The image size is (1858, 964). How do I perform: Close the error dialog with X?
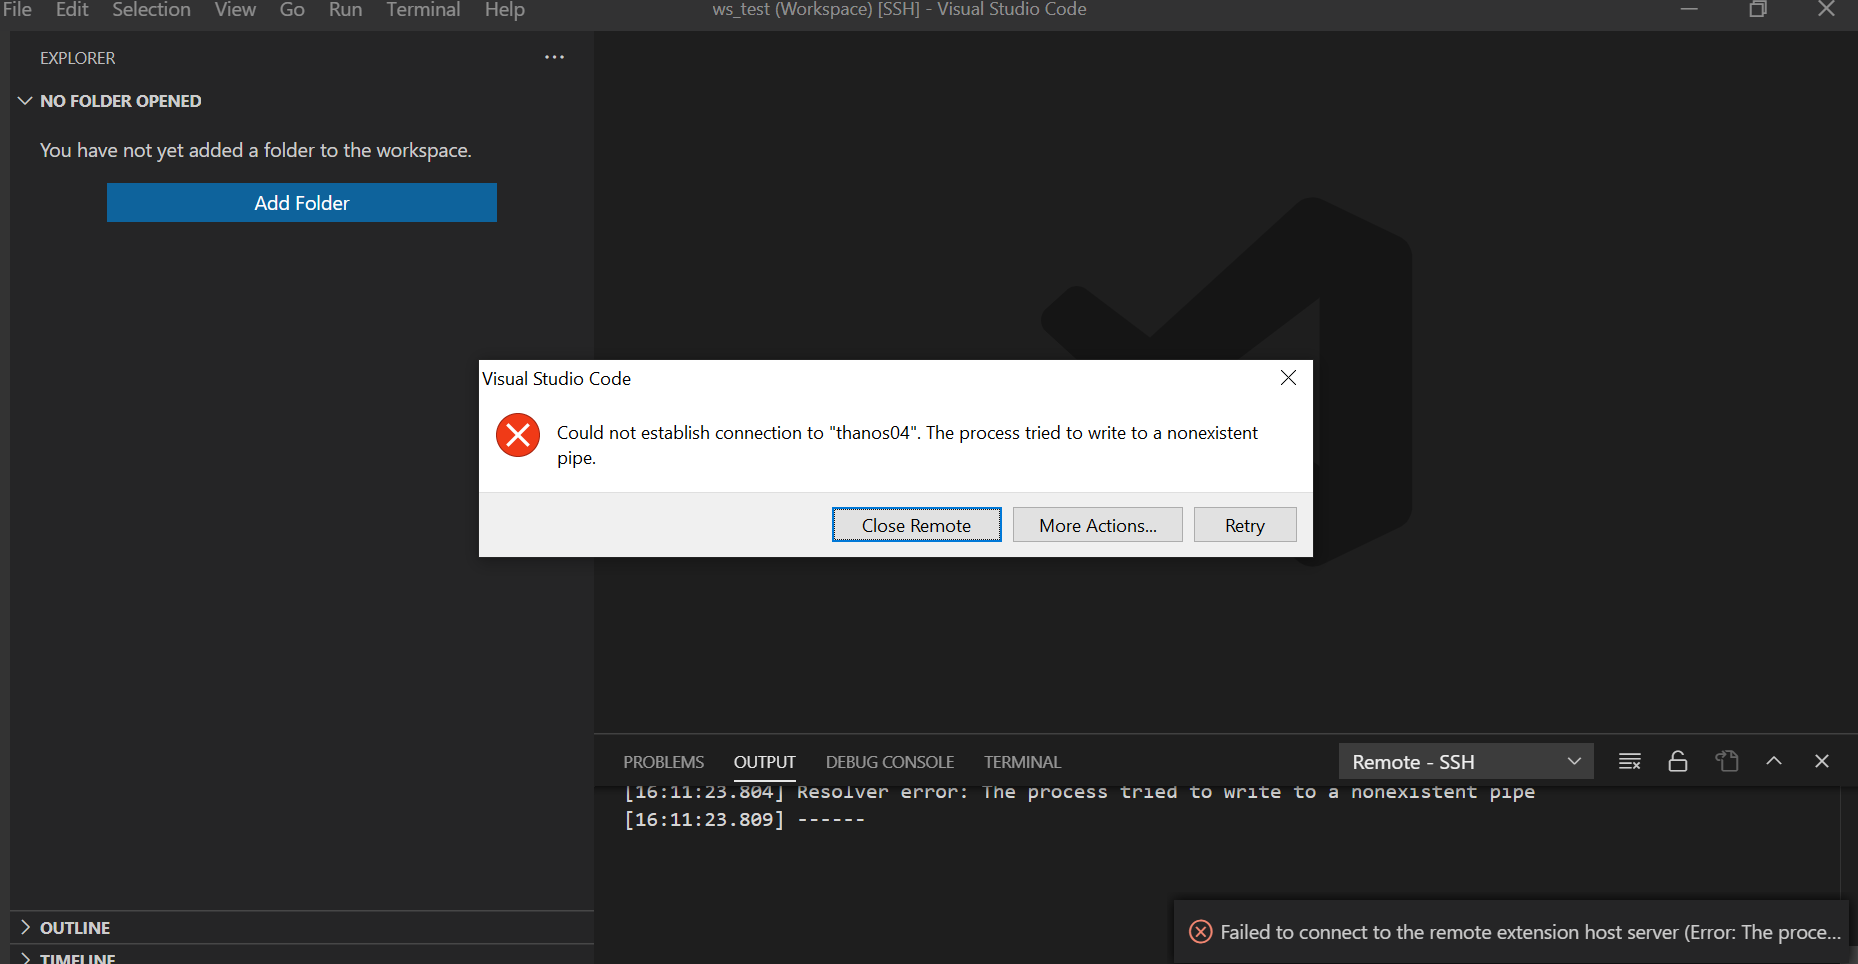tap(1288, 377)
